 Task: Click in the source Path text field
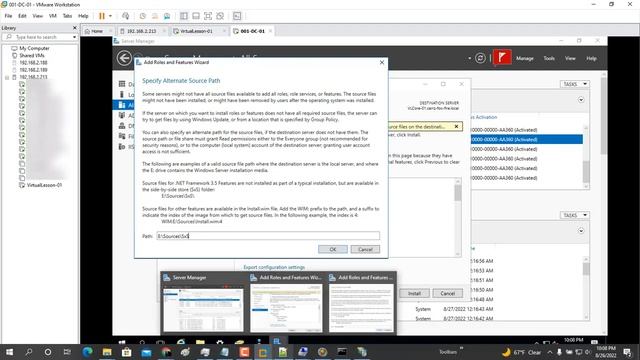tap(268, 236)
